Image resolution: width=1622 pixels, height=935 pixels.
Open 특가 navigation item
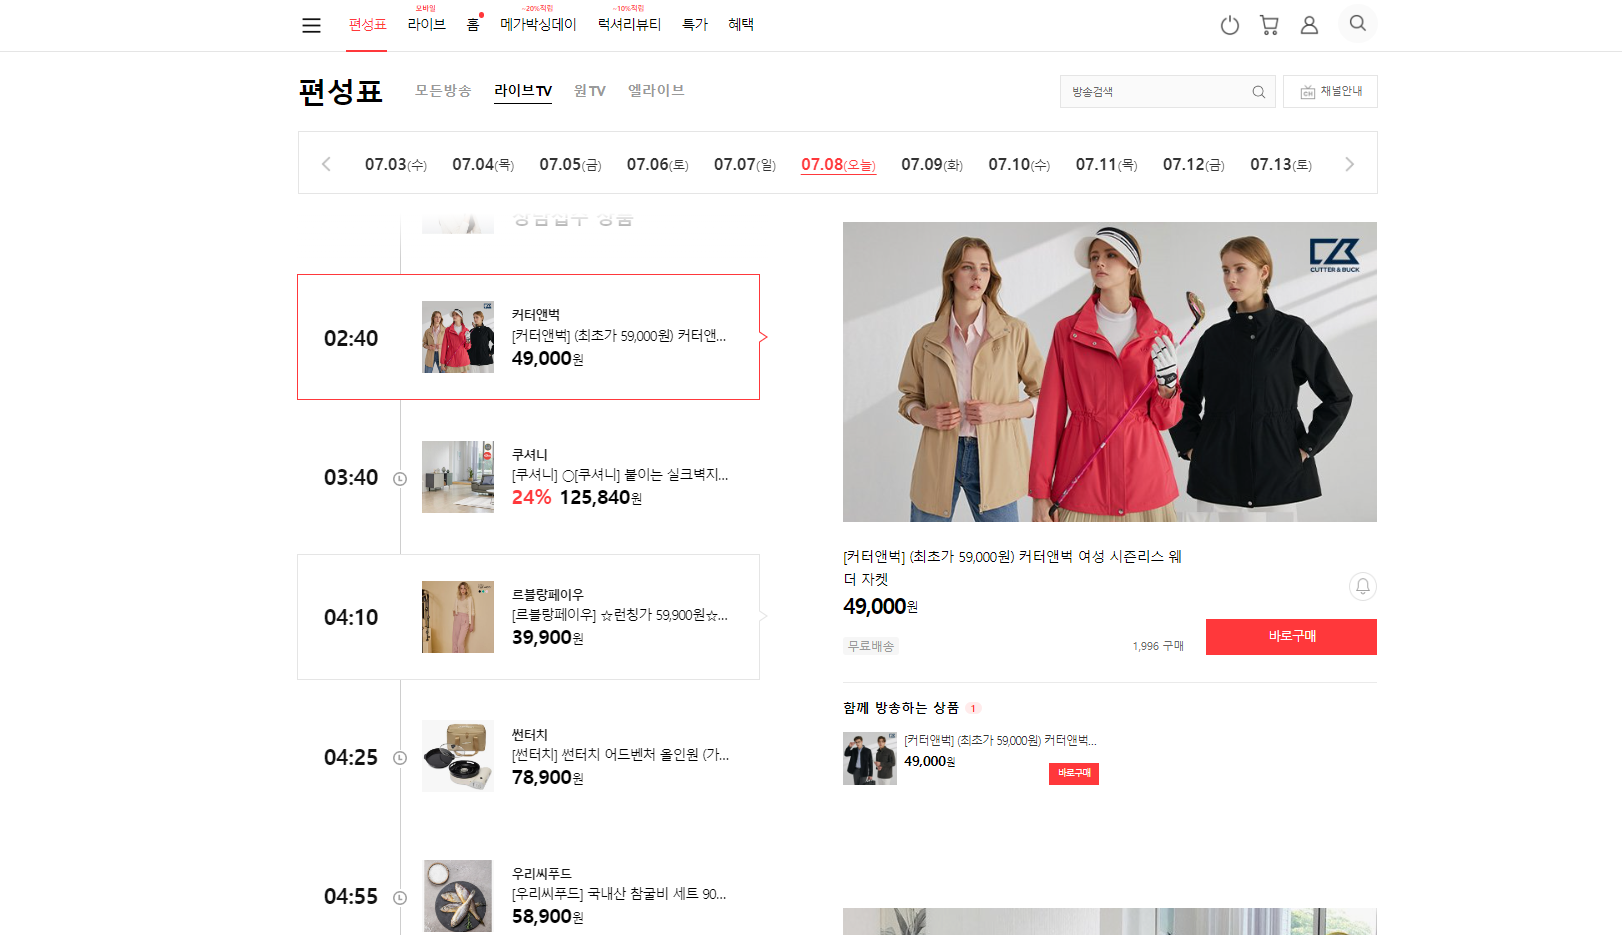click(x=695, y=25)
